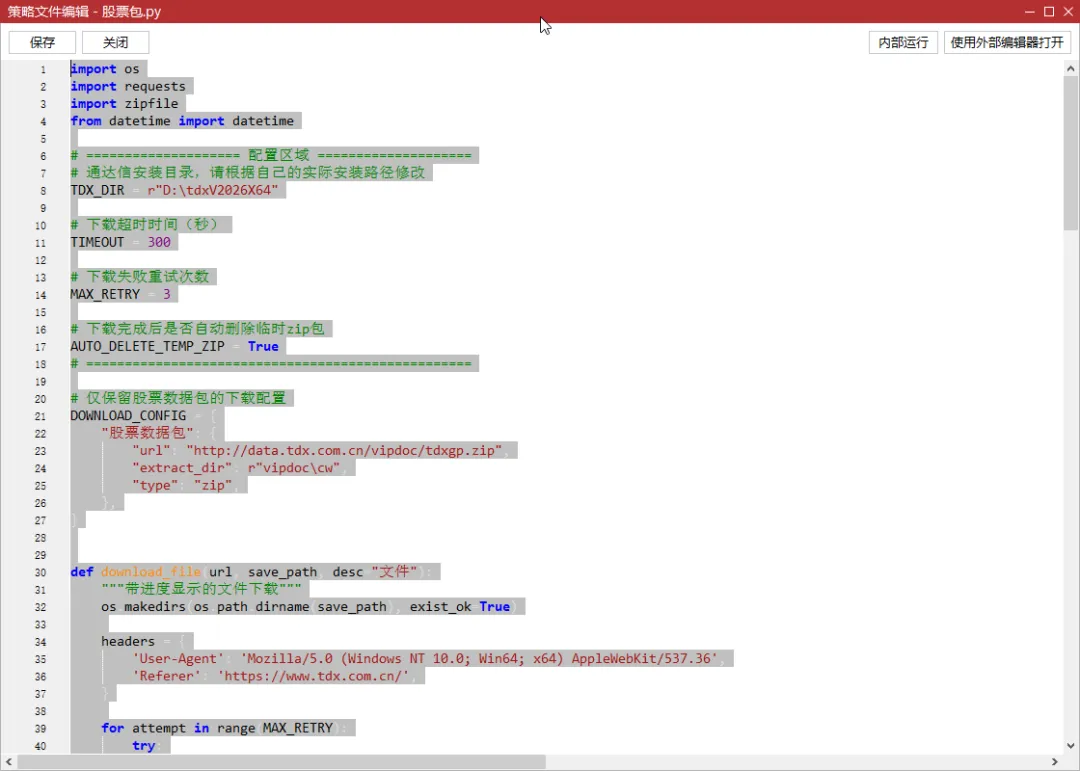Click the 内部运行 button

click(x=903, y=43)
